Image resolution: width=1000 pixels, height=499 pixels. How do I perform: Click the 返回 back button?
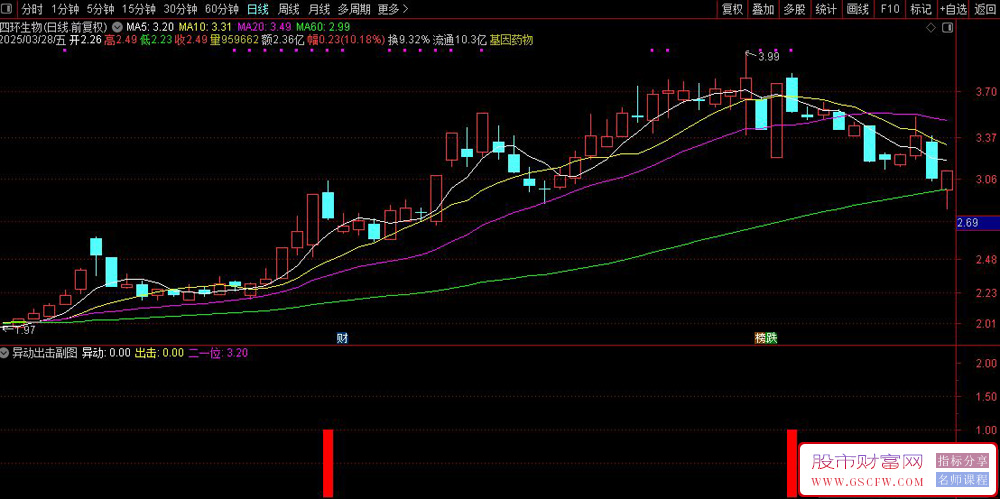986,9
